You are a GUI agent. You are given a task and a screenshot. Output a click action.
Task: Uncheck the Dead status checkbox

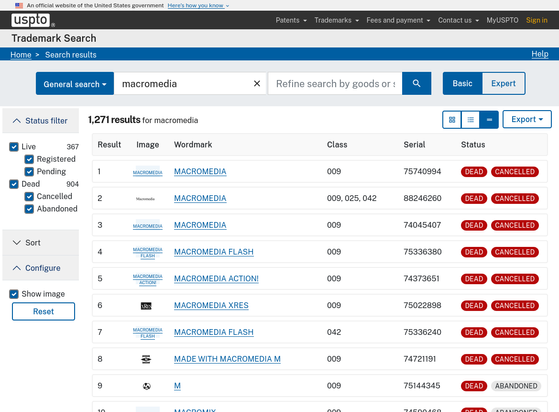click(x=14, y=184)
